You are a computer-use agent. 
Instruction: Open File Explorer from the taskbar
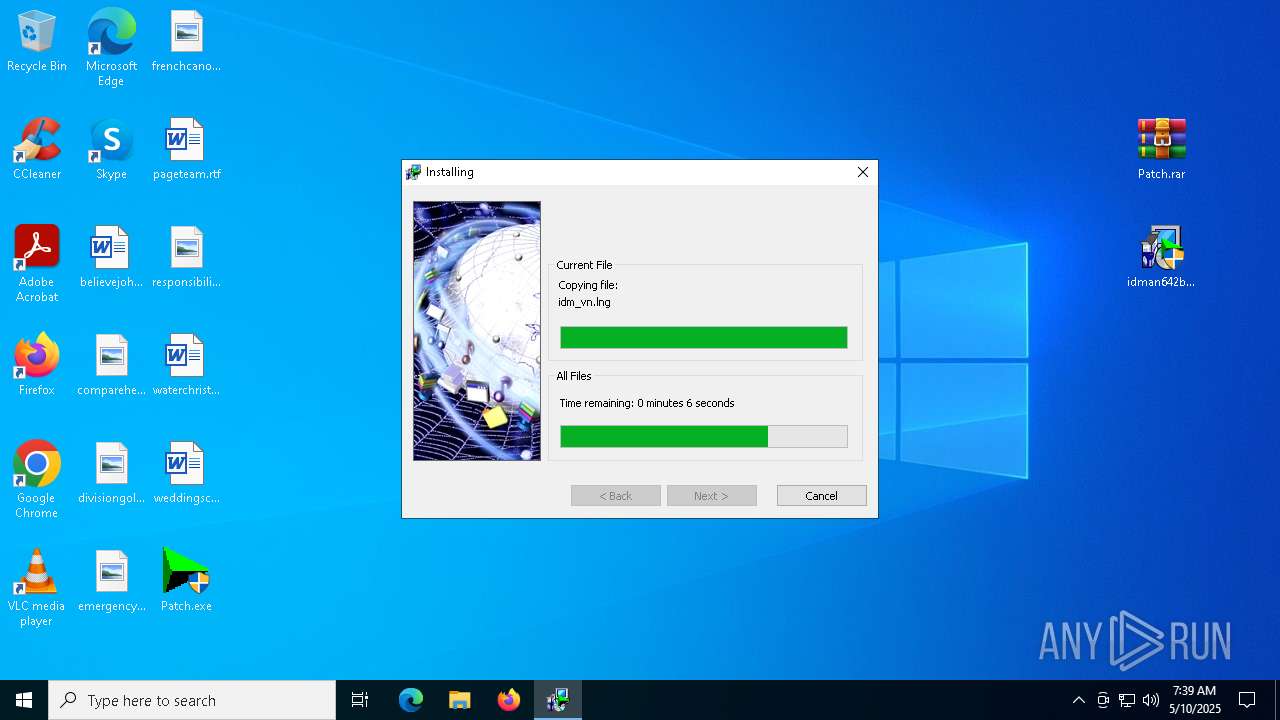tap(459, 700)
